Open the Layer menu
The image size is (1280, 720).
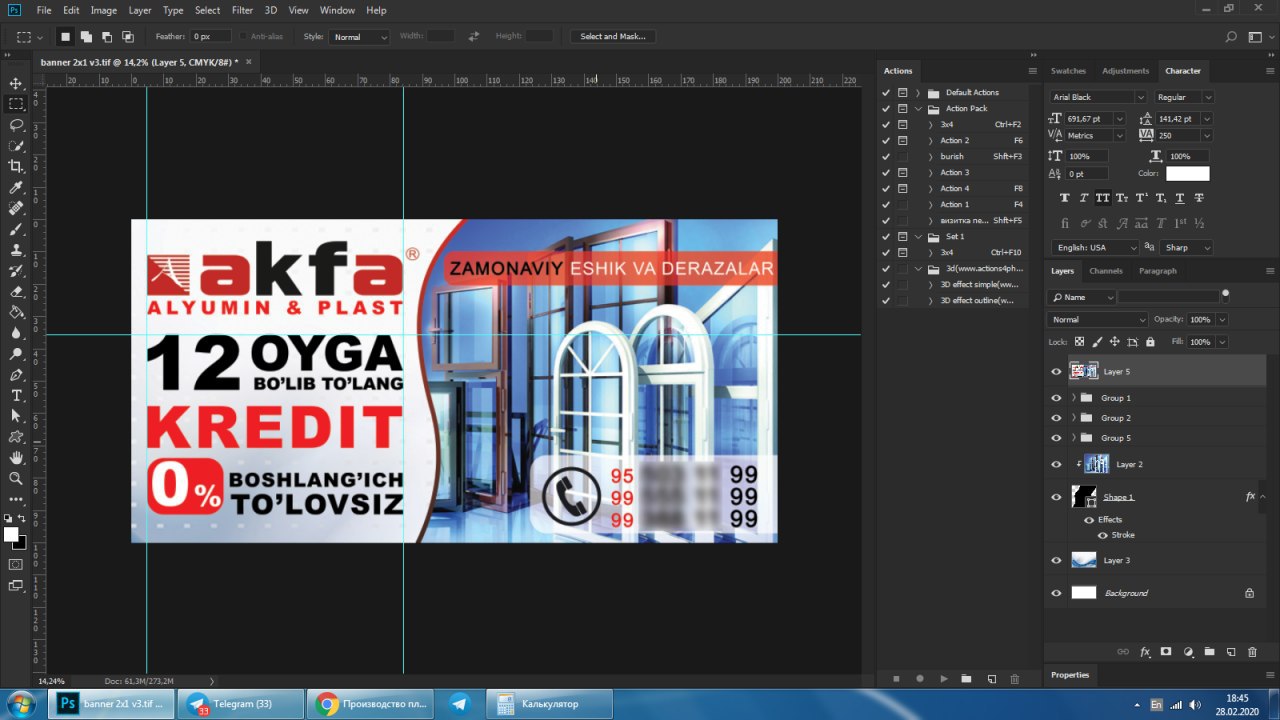(x=140, y=10)
